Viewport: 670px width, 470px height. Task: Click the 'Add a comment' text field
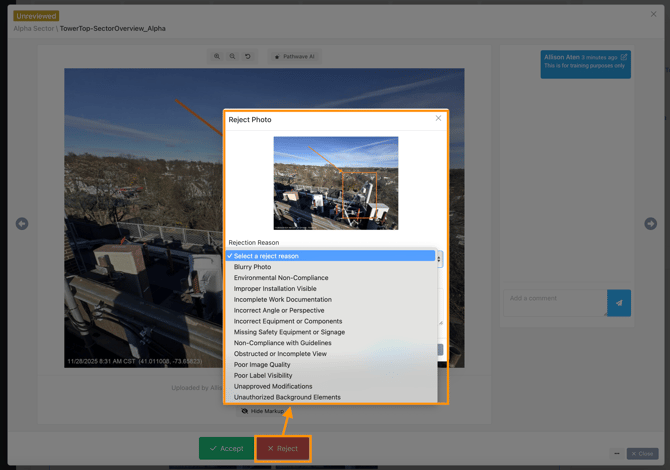click(553, 299)
